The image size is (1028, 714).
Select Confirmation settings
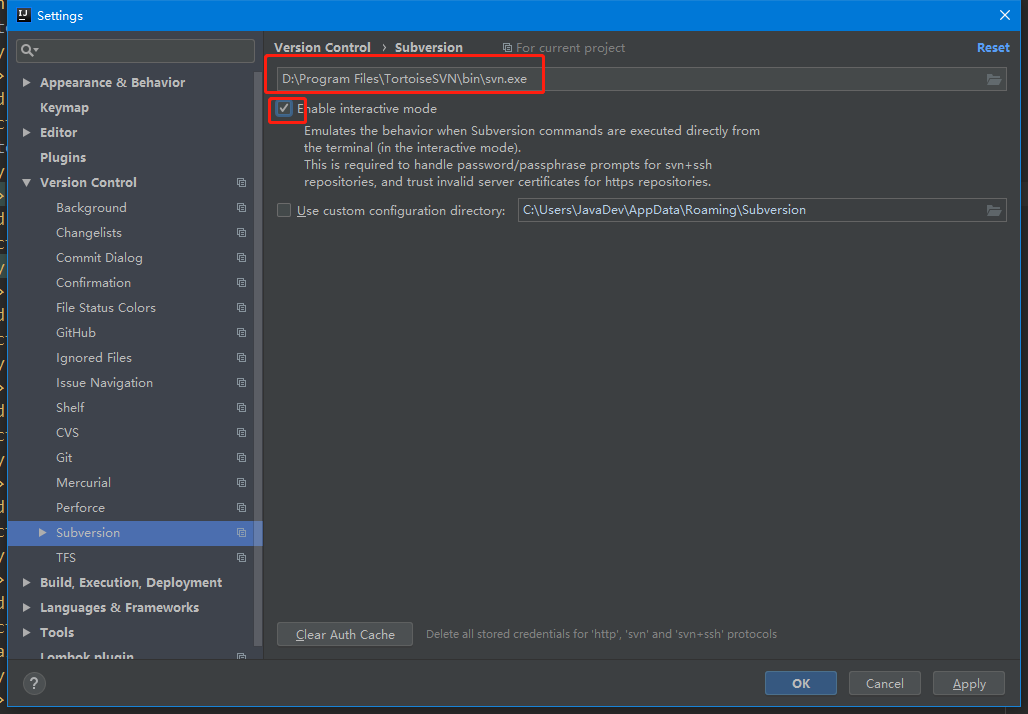point(93,283)
